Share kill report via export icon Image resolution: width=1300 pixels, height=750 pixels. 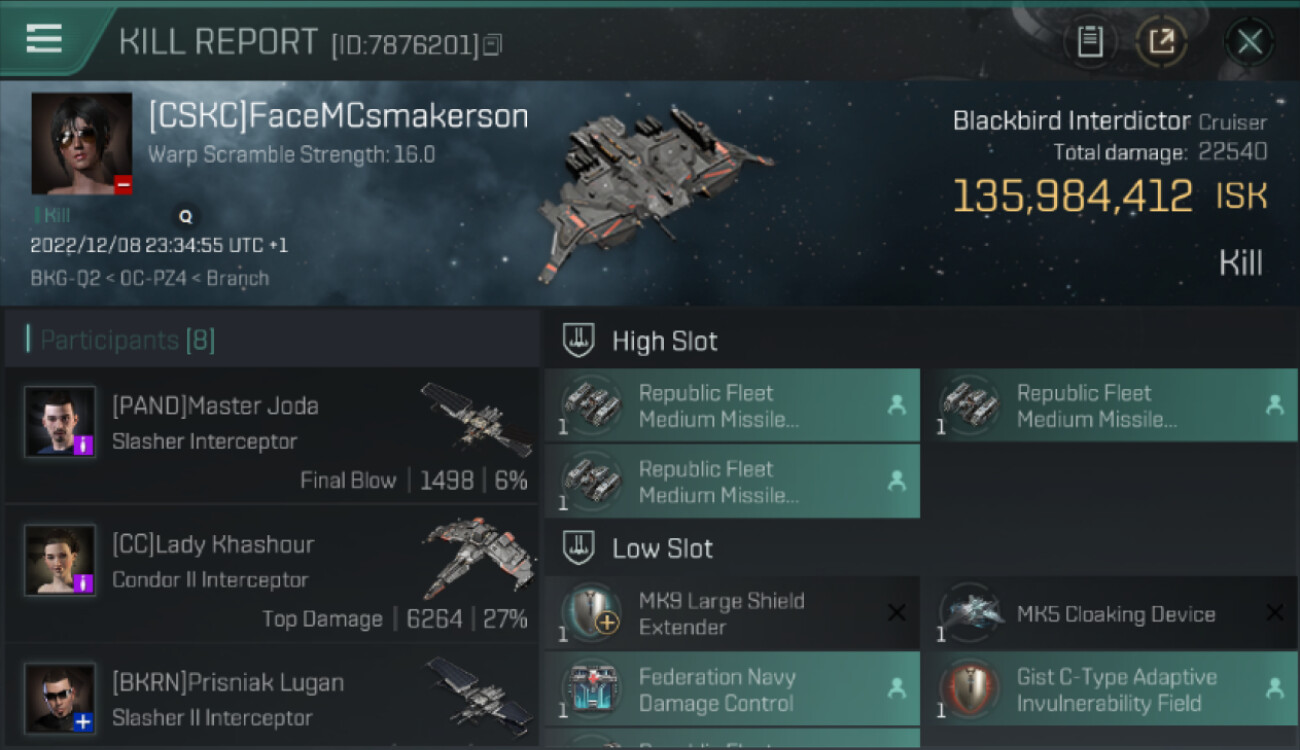(1161, 42)
